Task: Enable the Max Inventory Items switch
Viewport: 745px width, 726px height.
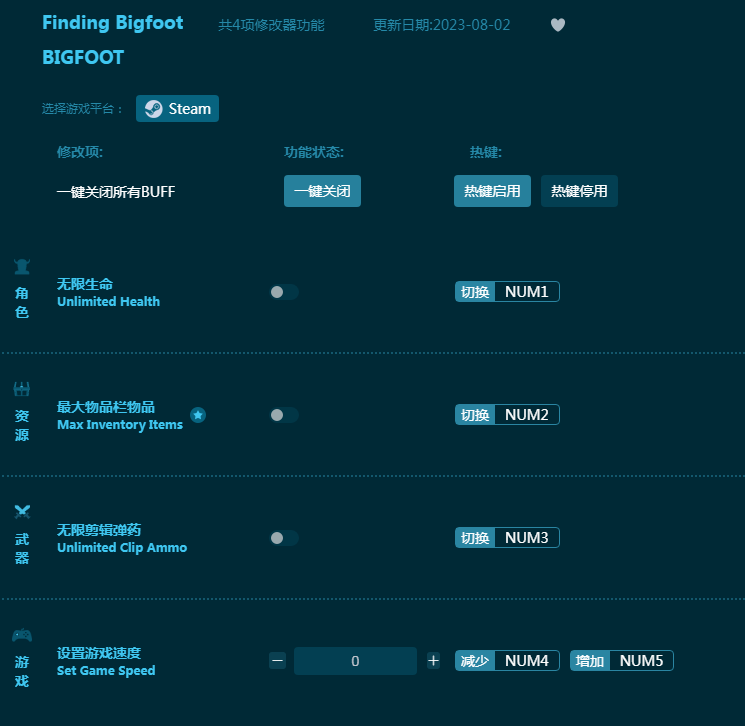Action: (284, 415)
